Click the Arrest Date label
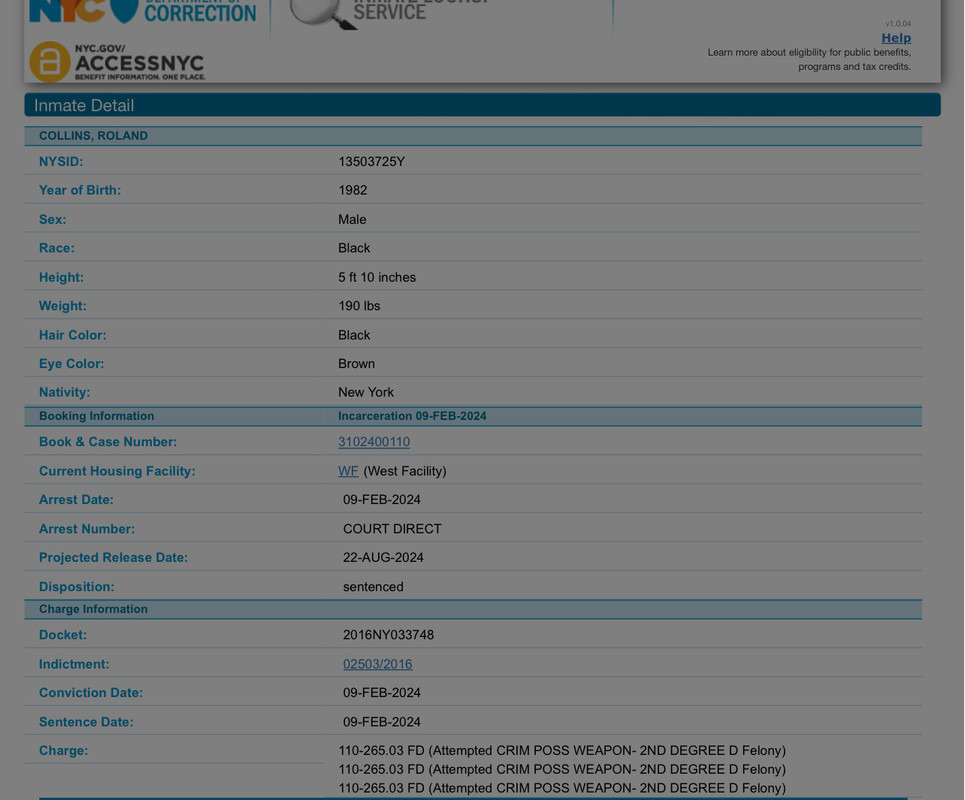Image resolution: width=965 pixels, height=800 pixels. [x=76, y=500]
